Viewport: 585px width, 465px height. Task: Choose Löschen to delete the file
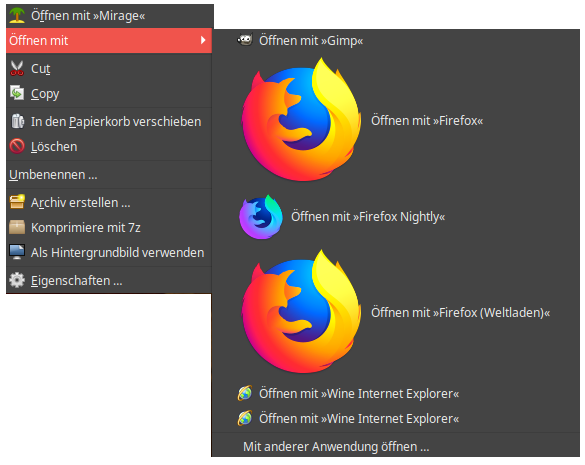(109, 146)
